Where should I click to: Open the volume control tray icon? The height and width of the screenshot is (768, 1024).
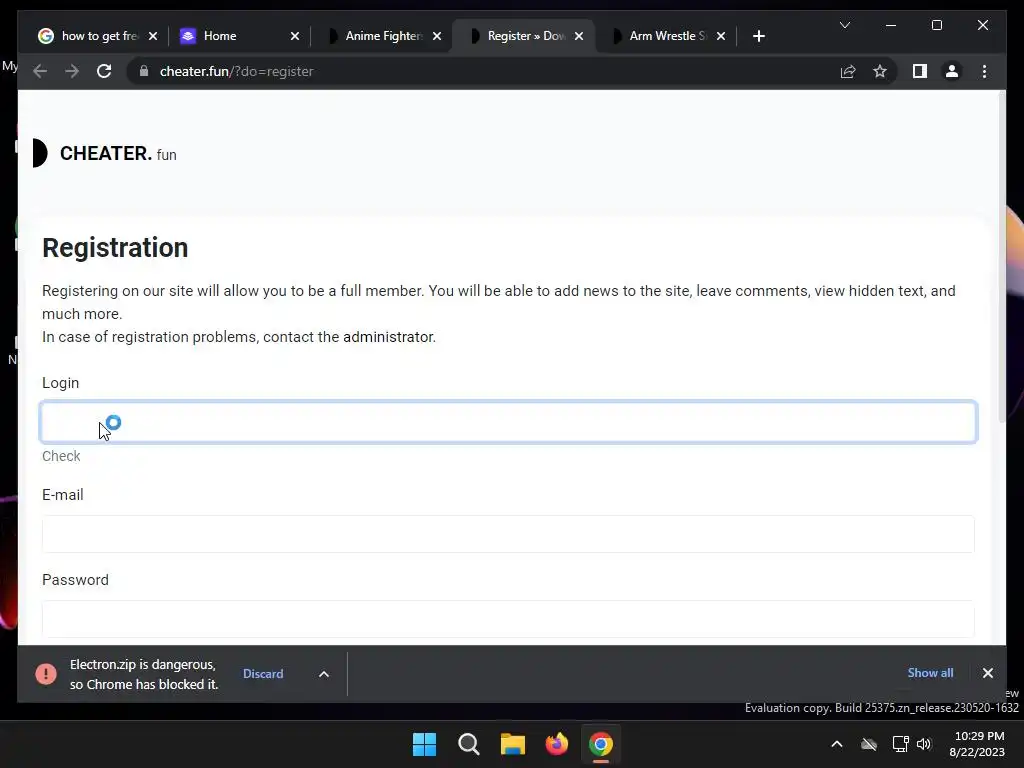(x=924, y=744)
